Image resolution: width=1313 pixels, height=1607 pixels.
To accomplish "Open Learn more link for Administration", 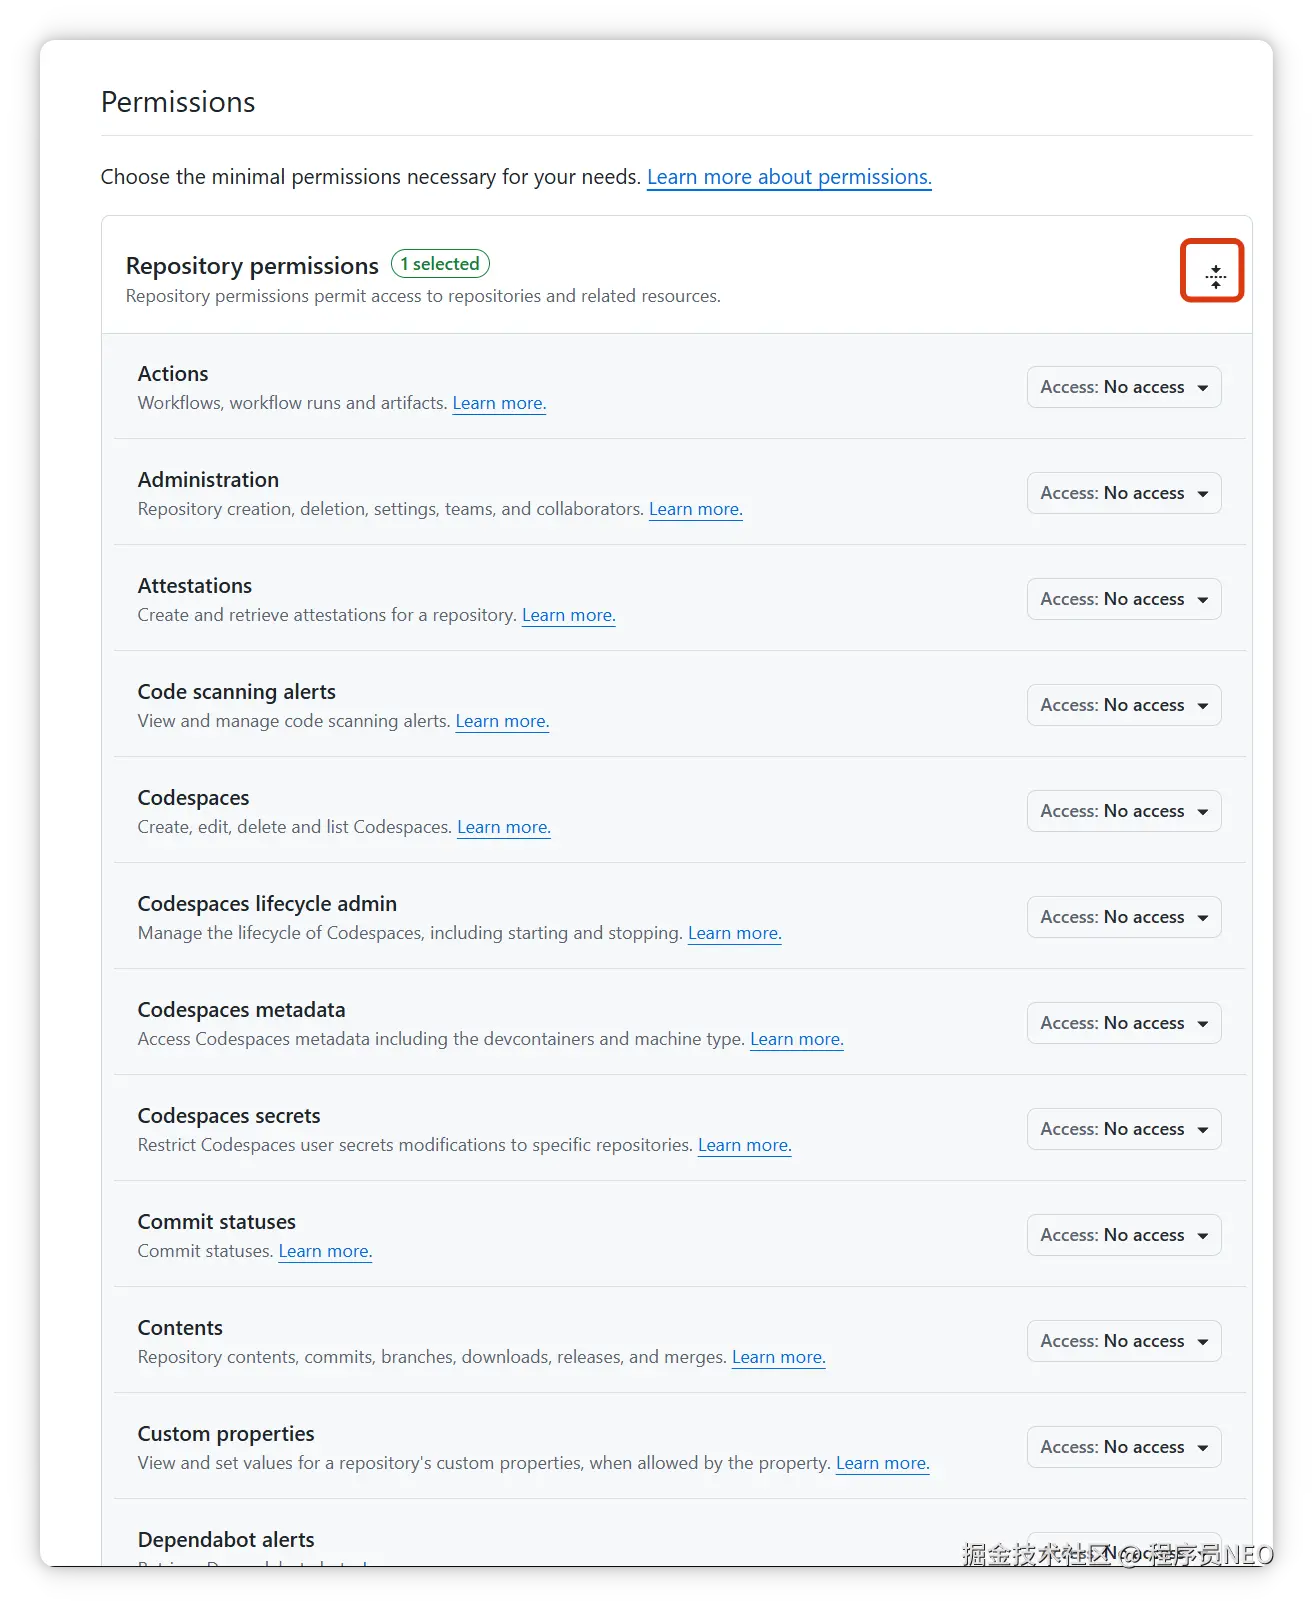I will pyautogui.click(x=695, y=509).
